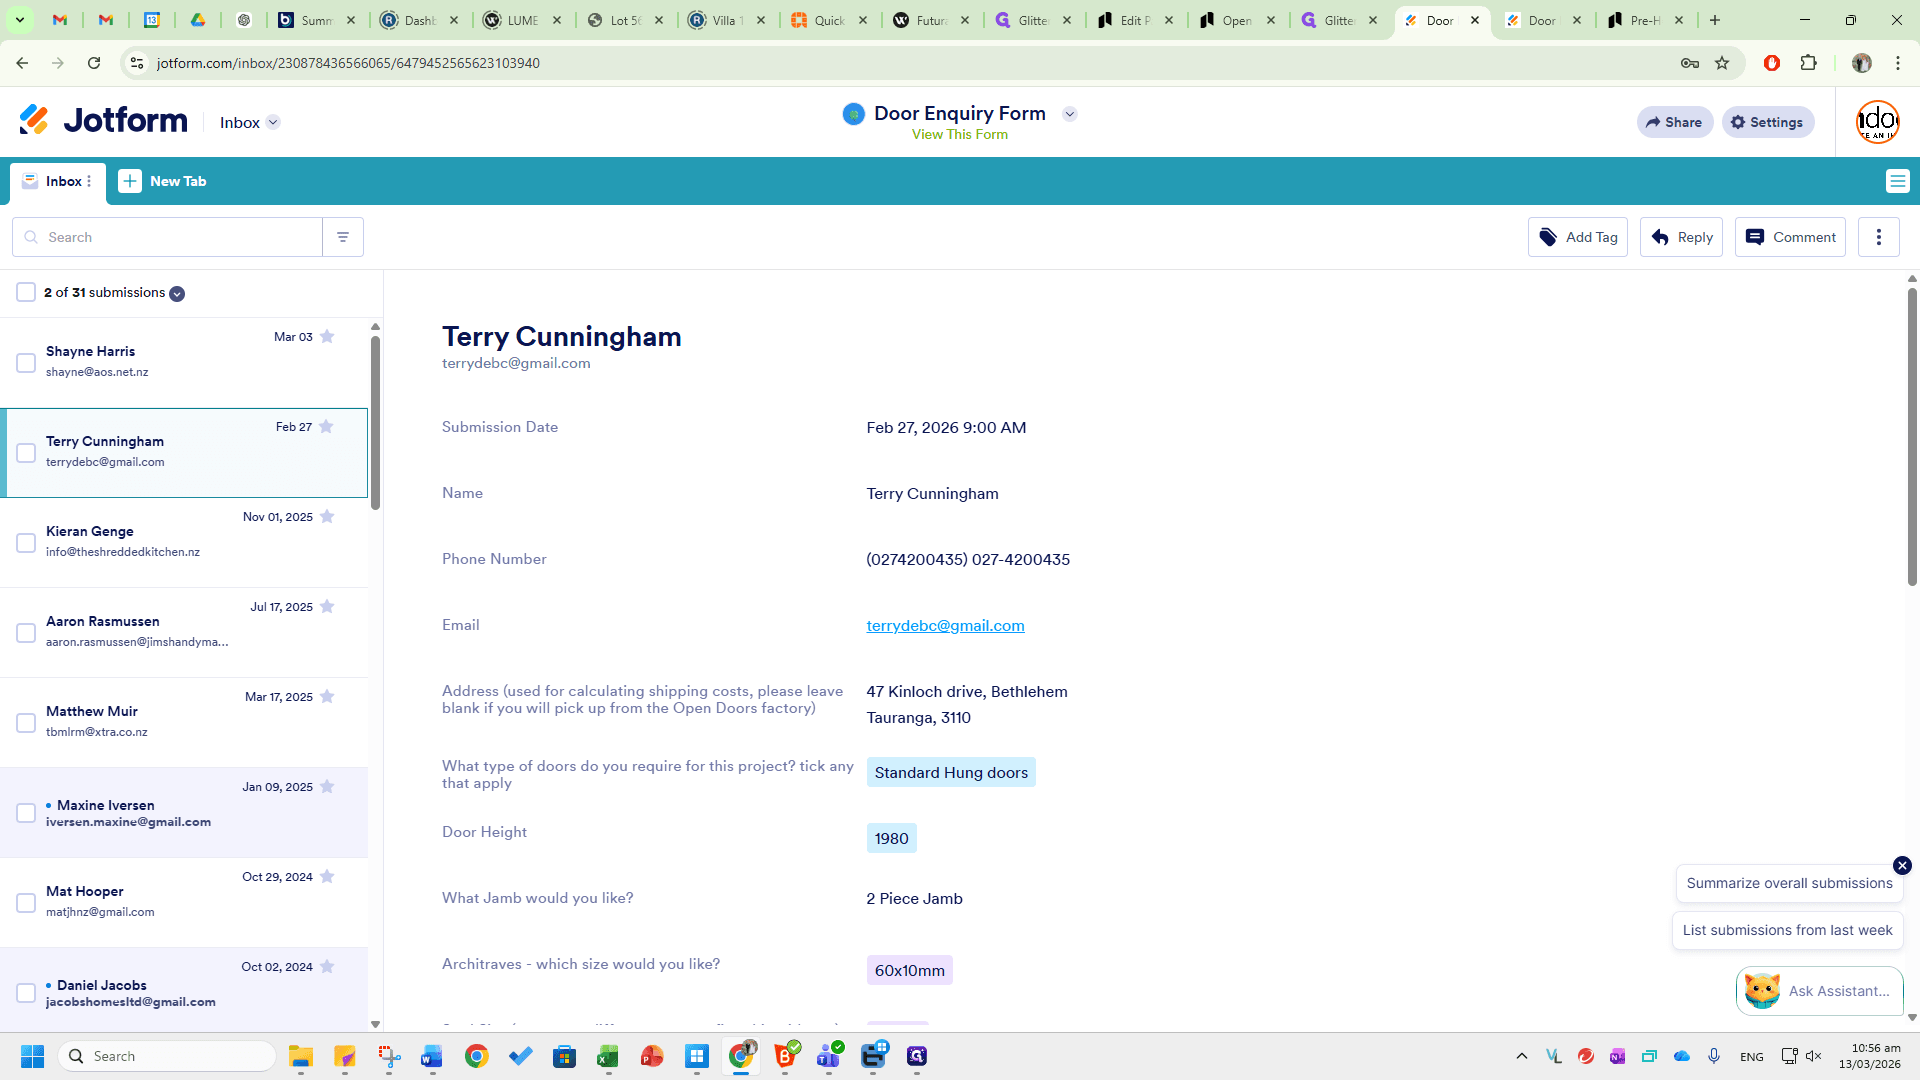
Task: Star the Kieran Genge submission
Action: pyautogui.click(x=327, y=517)
